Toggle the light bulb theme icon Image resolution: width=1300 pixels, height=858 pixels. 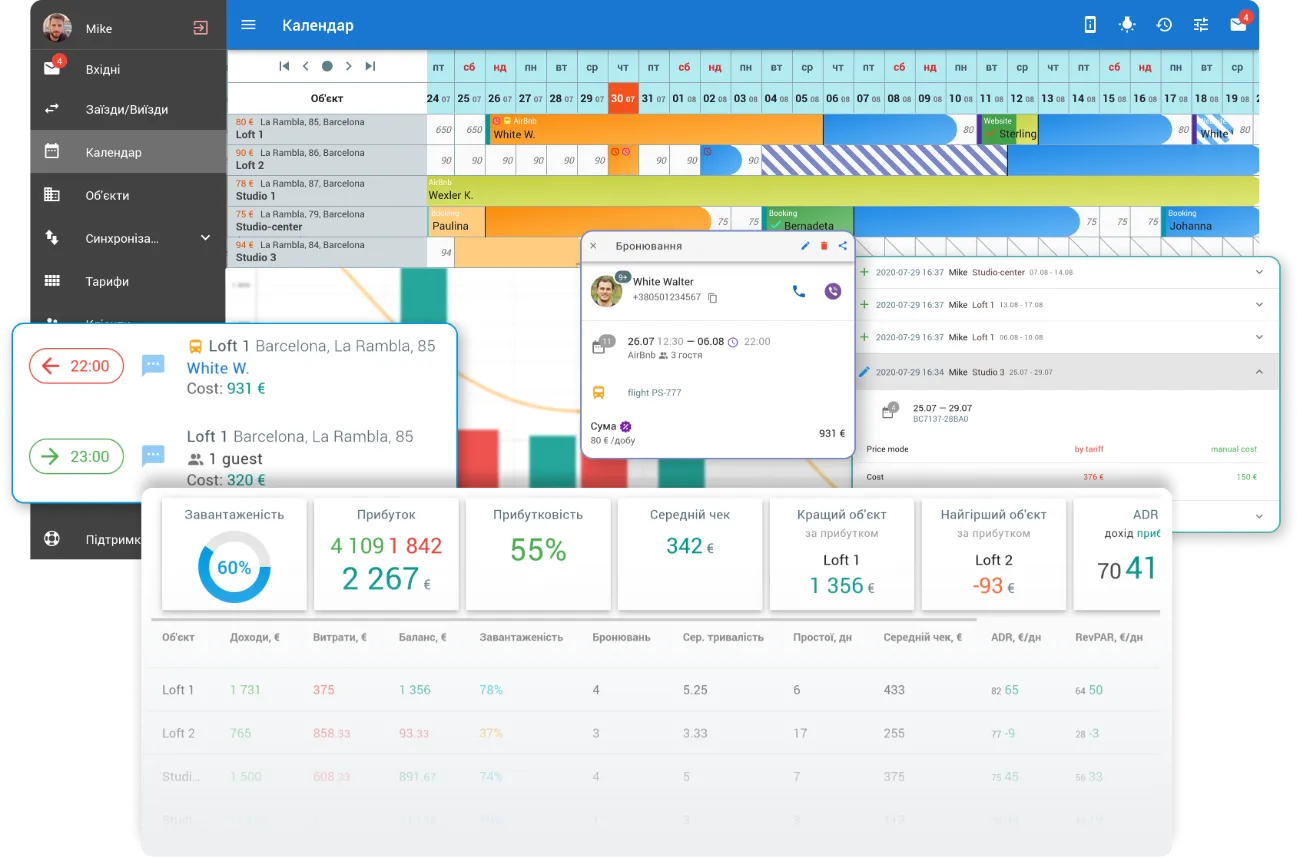coord(1127,25)
